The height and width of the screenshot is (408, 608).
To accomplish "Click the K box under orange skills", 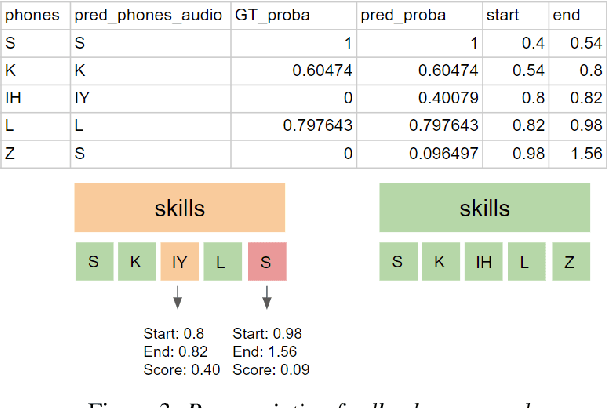I will pyautogui.click(x=136, y=262).
